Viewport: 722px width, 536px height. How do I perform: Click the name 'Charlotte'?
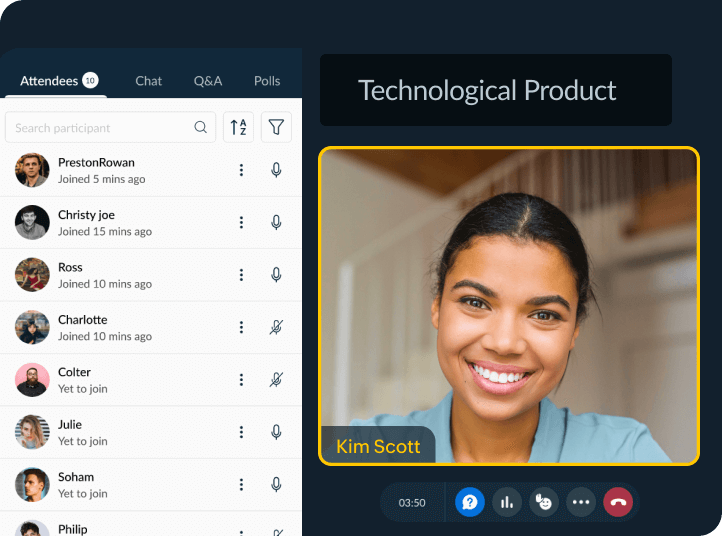82,320
